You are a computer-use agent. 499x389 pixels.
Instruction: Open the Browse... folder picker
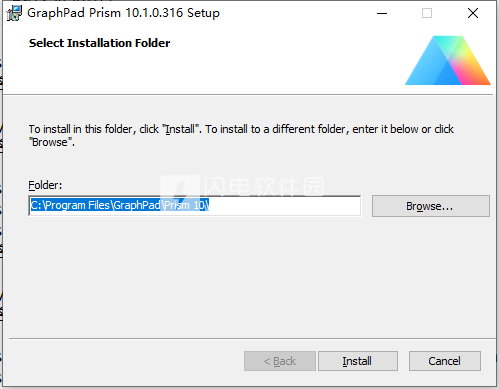click(431, 206)
